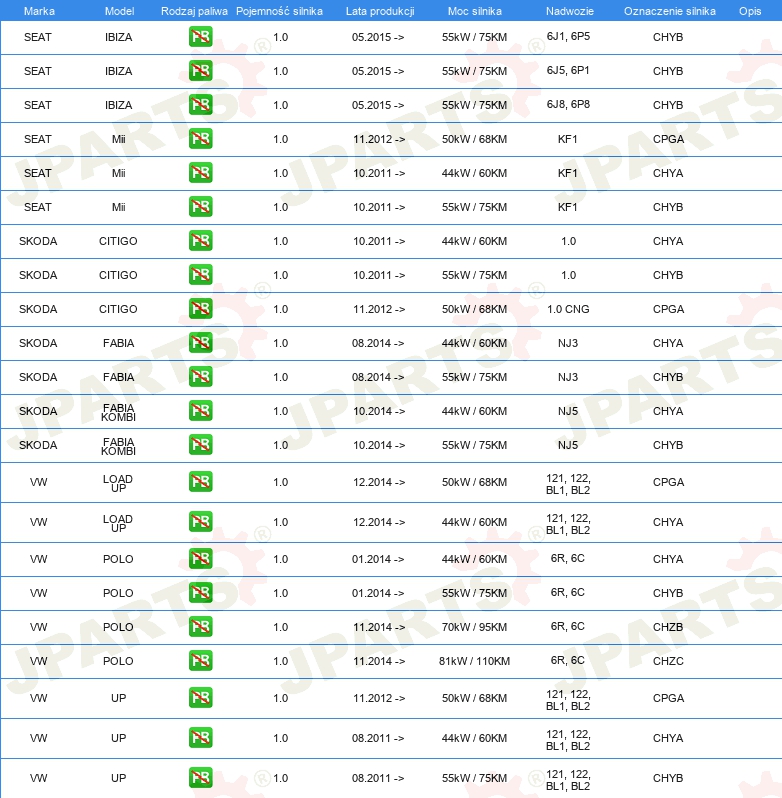Click the Opis column header
782x798 pixels.
click(750, 11)
